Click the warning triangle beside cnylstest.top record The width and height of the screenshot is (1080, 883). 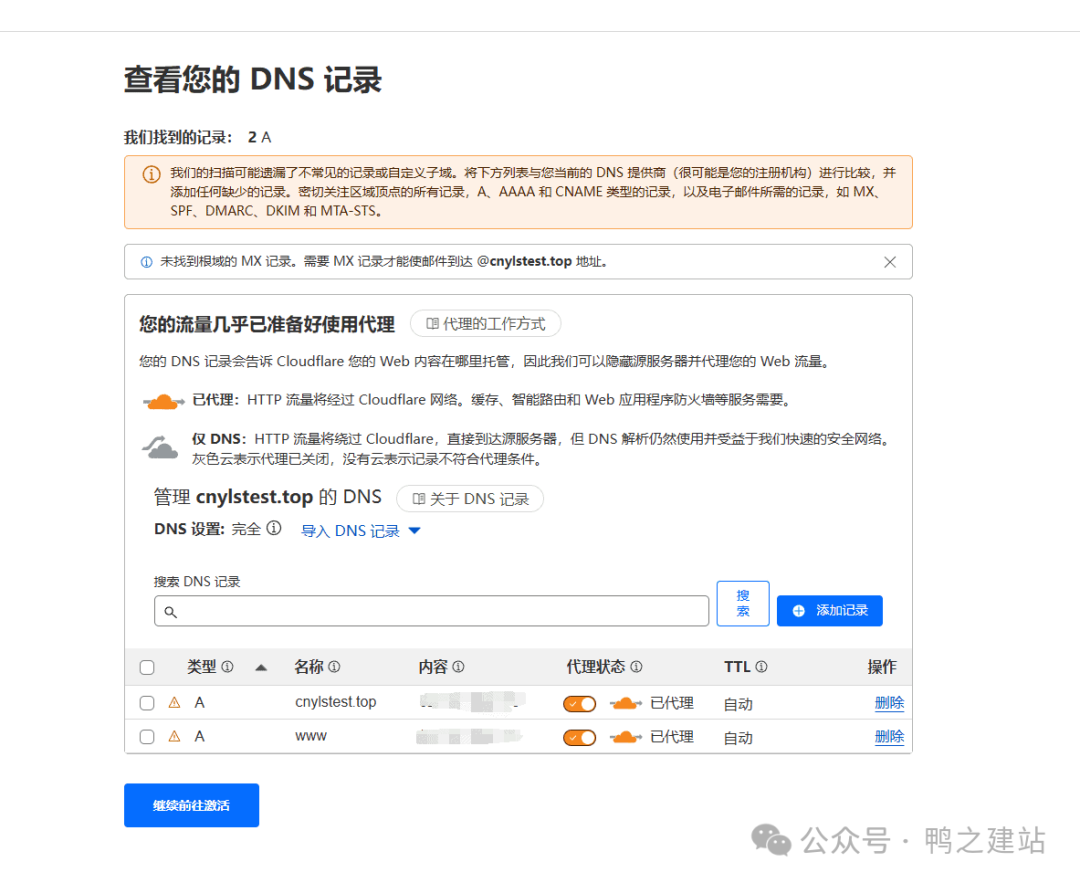(x=172, y=702)
